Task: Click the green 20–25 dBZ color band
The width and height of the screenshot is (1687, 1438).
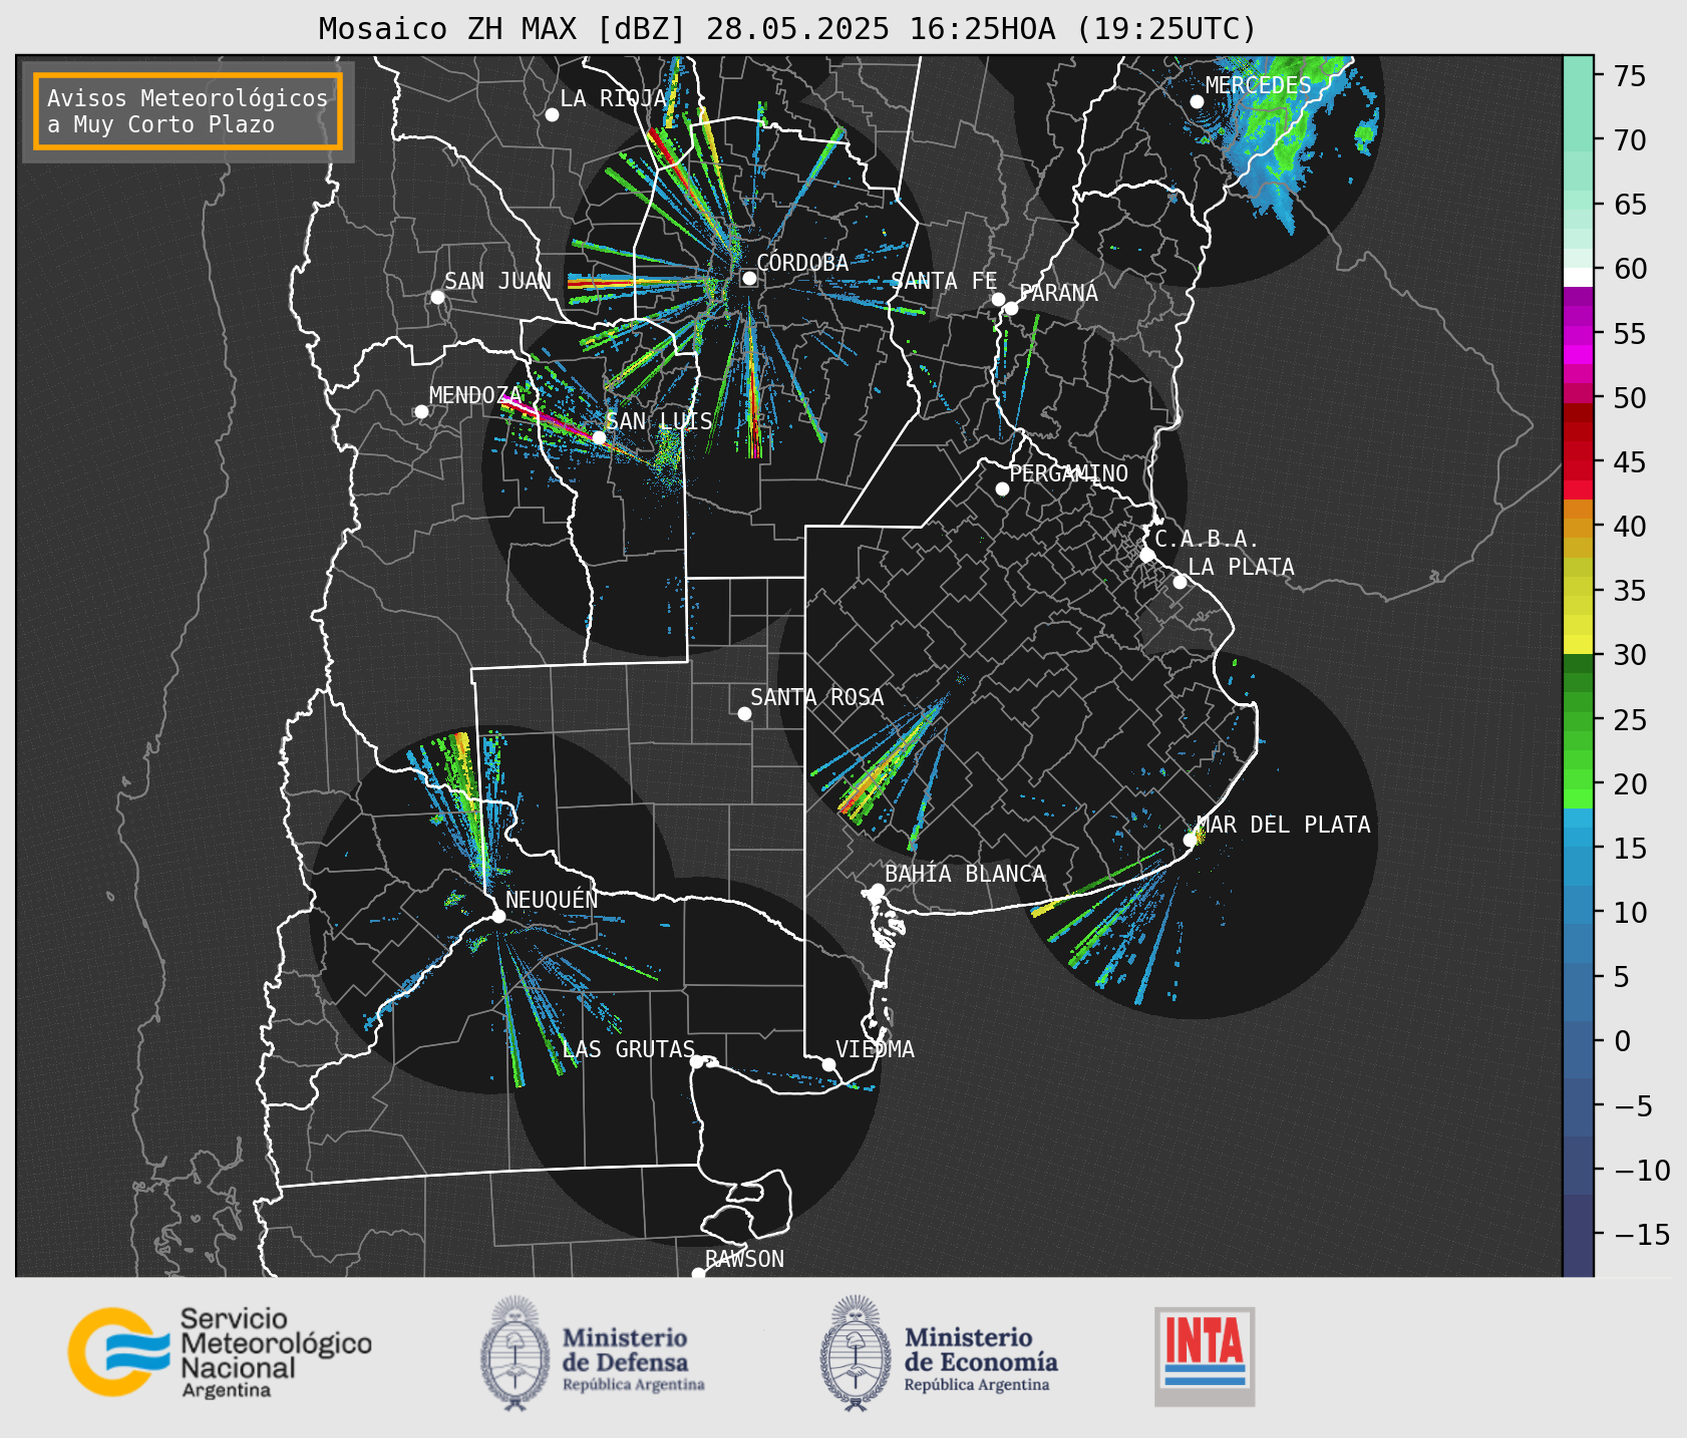Action: [1578, 751]
